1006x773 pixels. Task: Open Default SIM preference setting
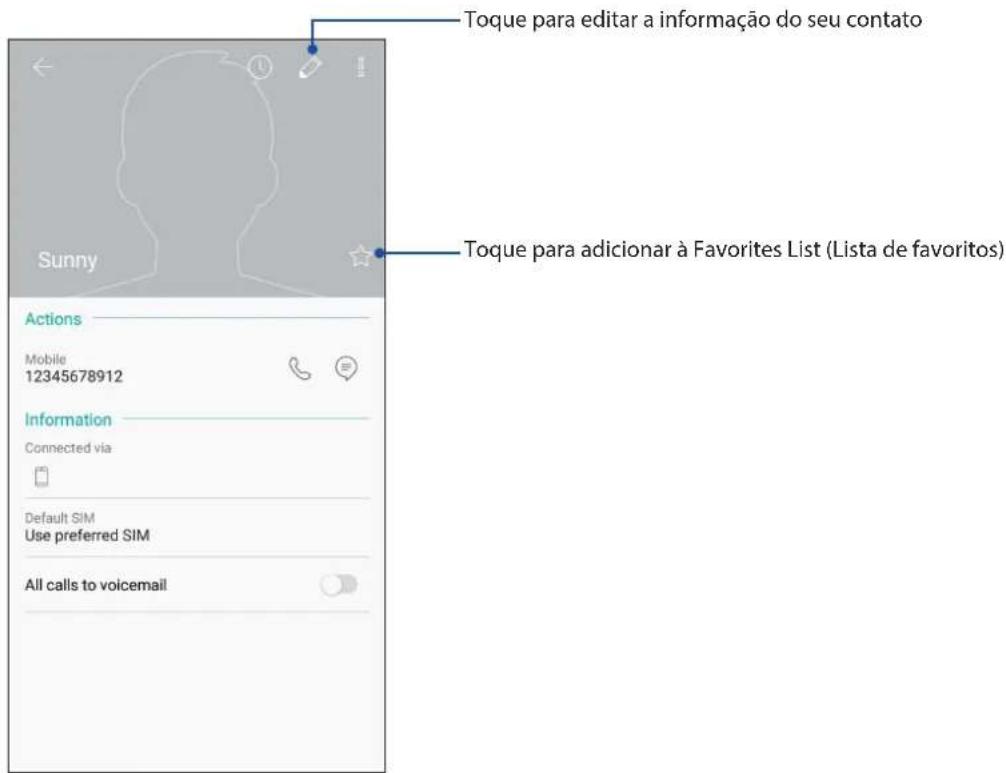tap(197, 527)
